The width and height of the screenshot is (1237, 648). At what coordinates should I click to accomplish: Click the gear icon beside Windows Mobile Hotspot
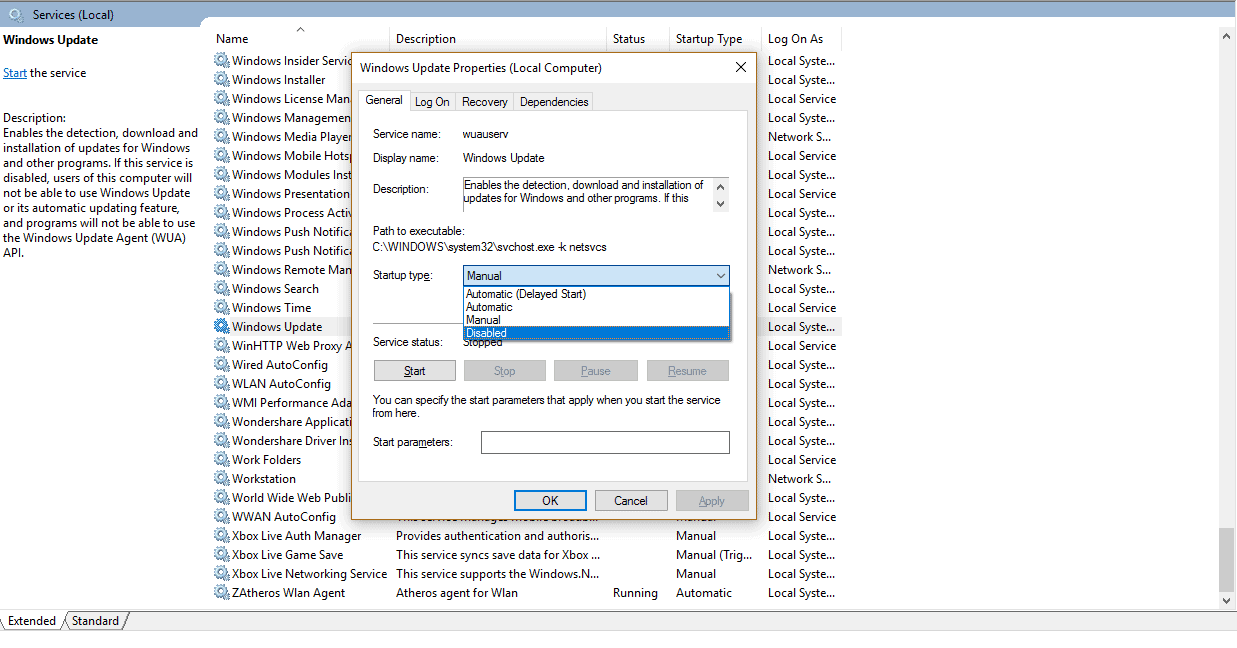[221, 155]
